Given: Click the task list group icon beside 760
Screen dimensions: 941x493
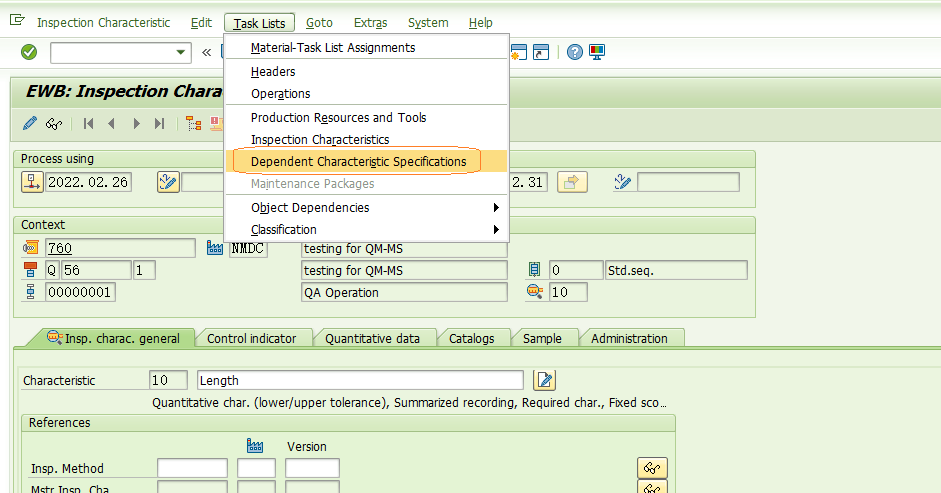Looking at the screenshot, I should click(31, 248).
